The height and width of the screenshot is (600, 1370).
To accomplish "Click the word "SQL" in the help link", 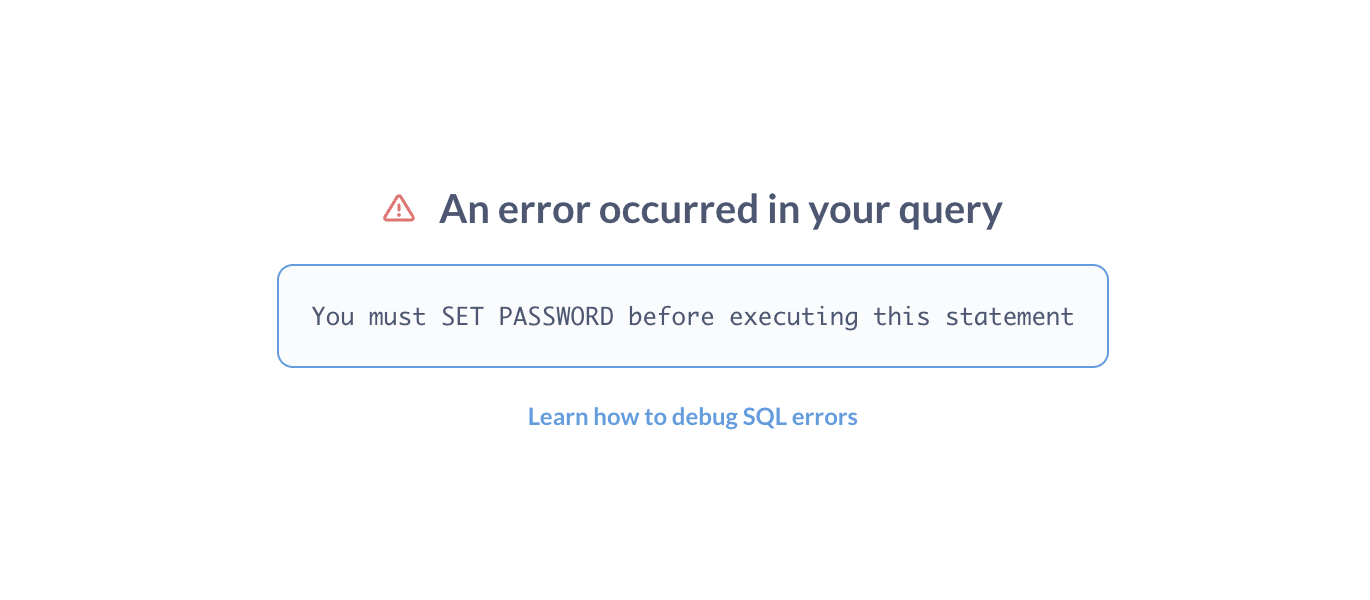I will [764, 416].
